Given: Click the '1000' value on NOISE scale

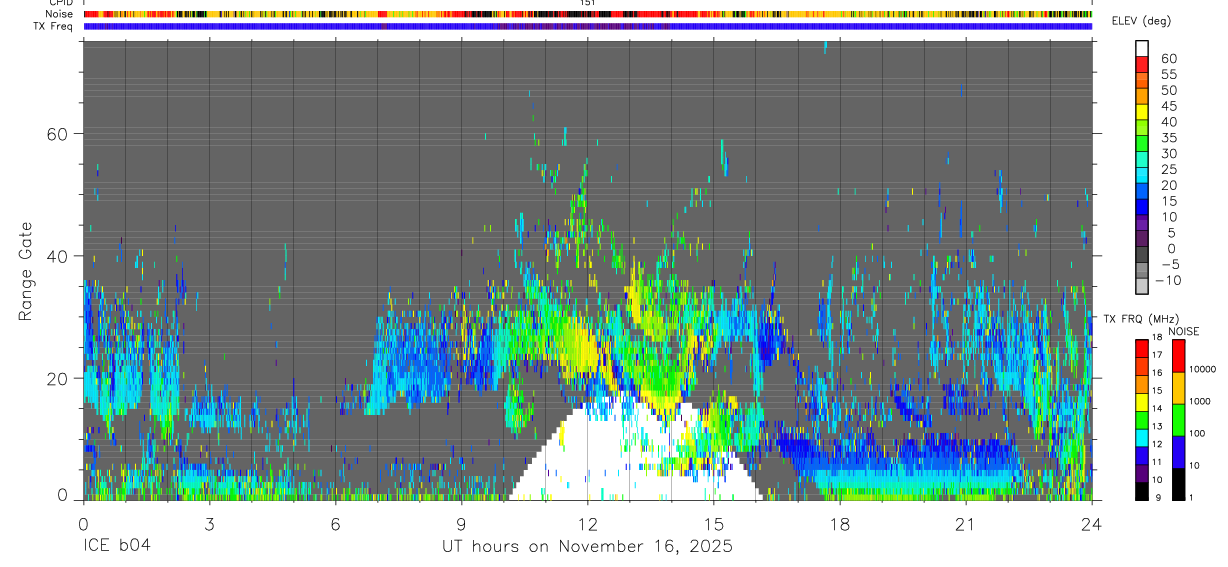Looking at the screenshot, I should pyautogui.click(x=1200, y=401).
